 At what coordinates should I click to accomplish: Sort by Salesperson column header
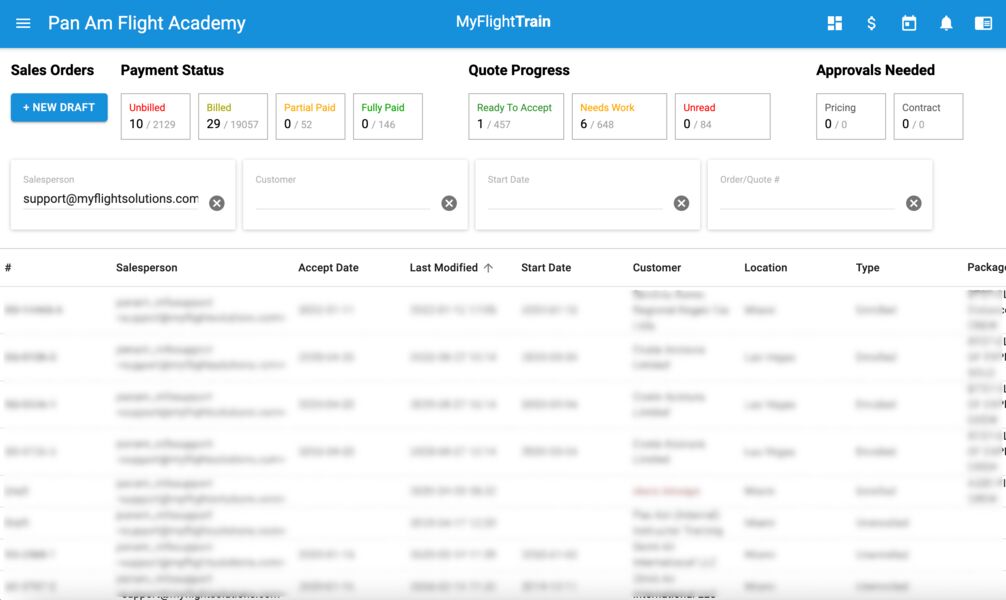pyautogui.click(x=146, y=268)
